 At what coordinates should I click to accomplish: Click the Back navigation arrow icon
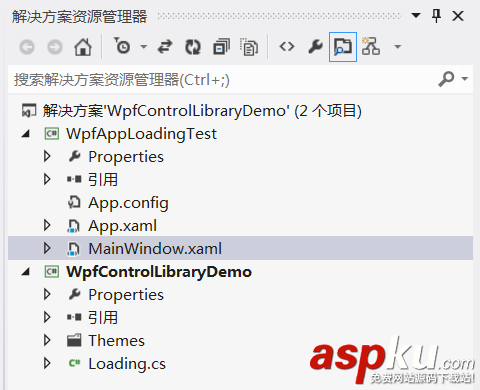pos(27,47)
